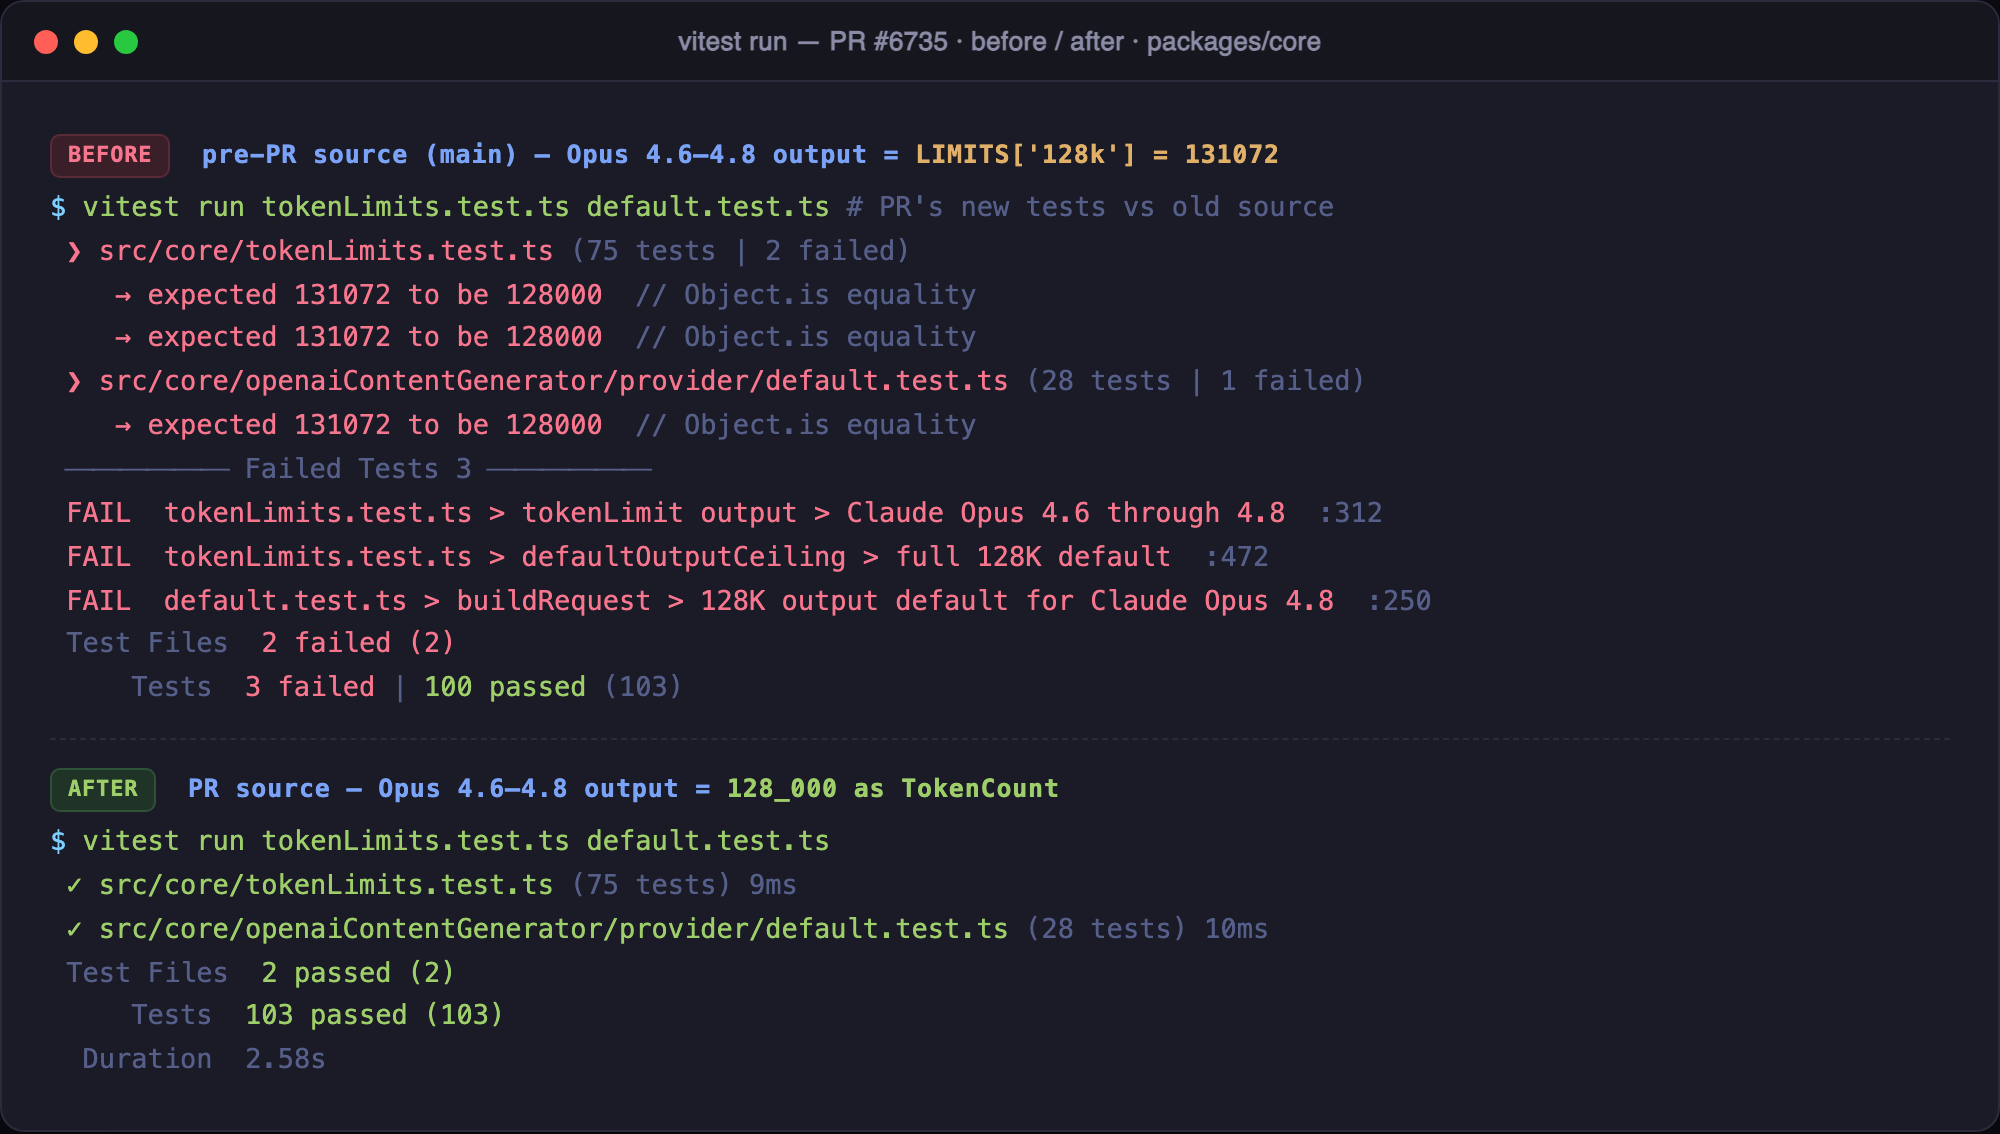This screenshot has height=1134, width=2000.
Task: Click FAIL line 'full 128K default'
Action: (619, 557)
